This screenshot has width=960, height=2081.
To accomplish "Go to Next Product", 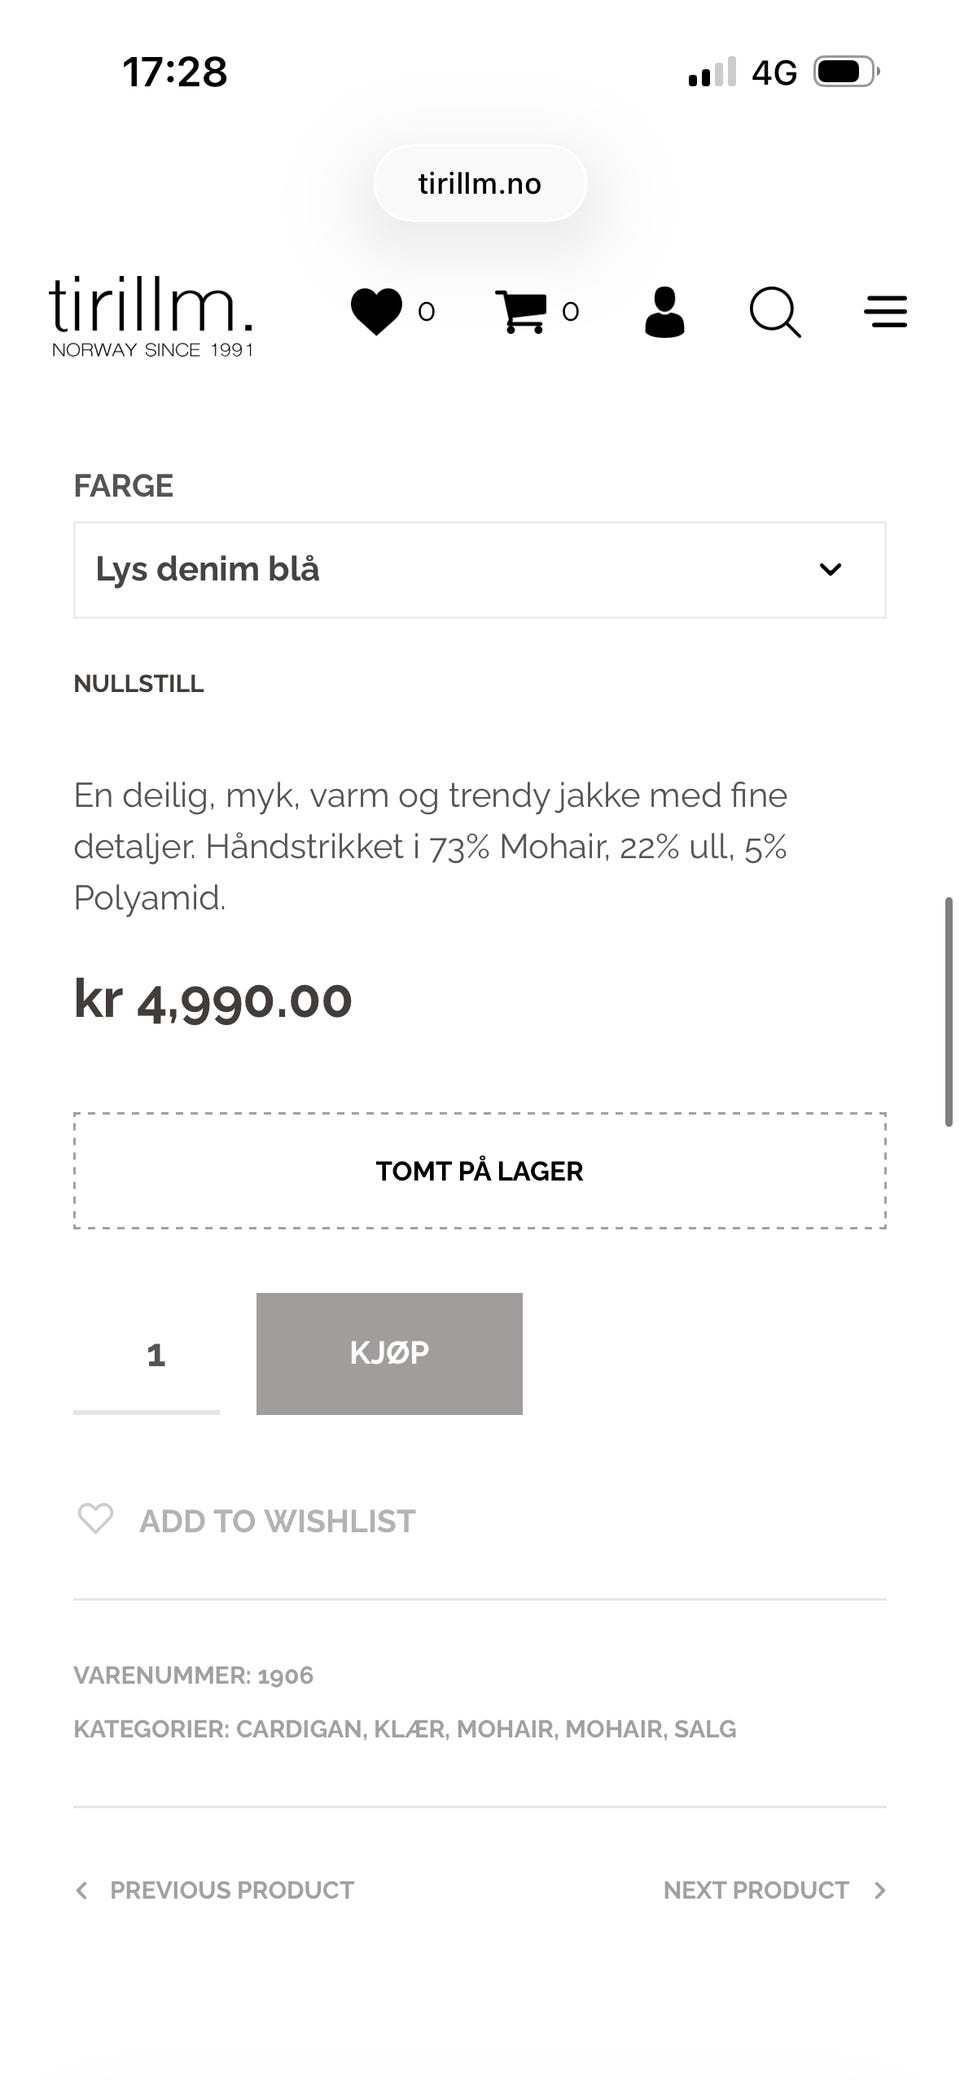I will (x=775, y=1890).
